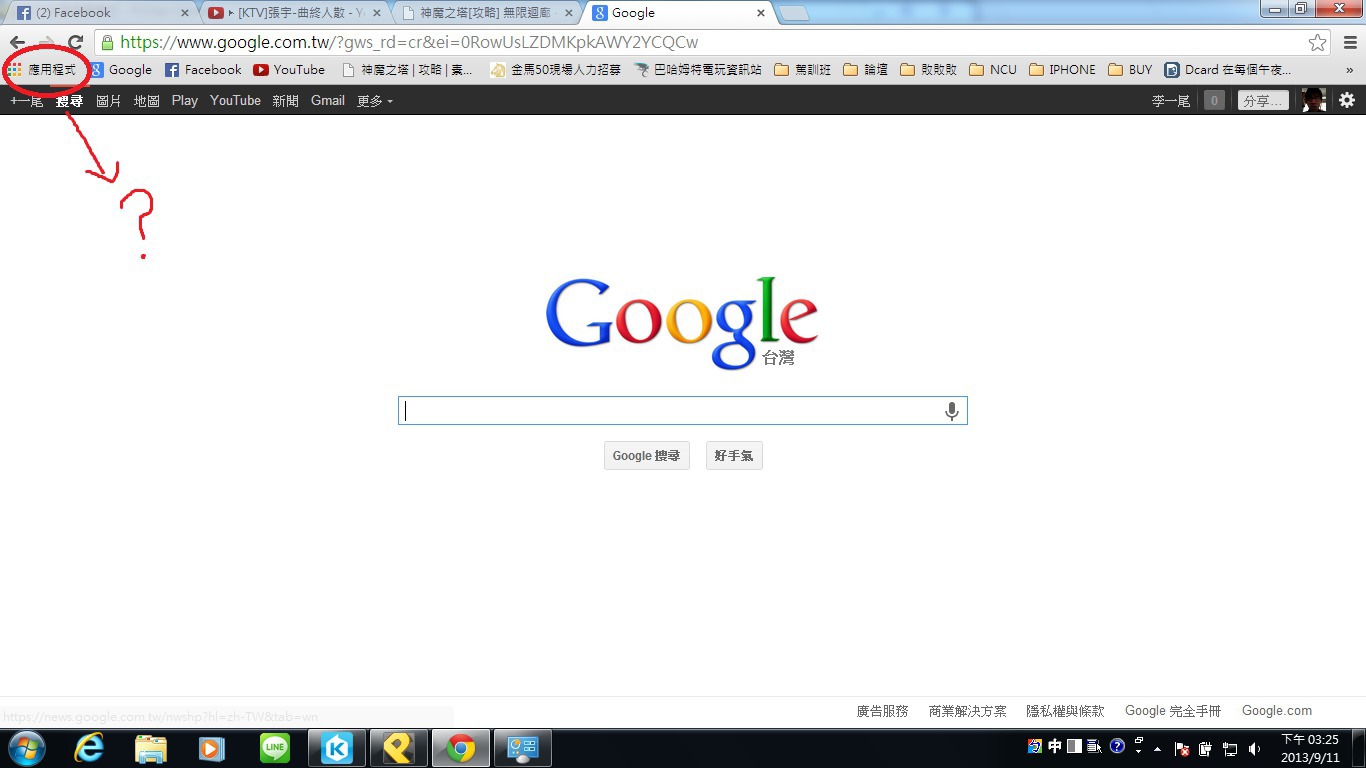Open 新聞 in Google top bar
This screenshot has width=1366, height=768.
[286, 100]
